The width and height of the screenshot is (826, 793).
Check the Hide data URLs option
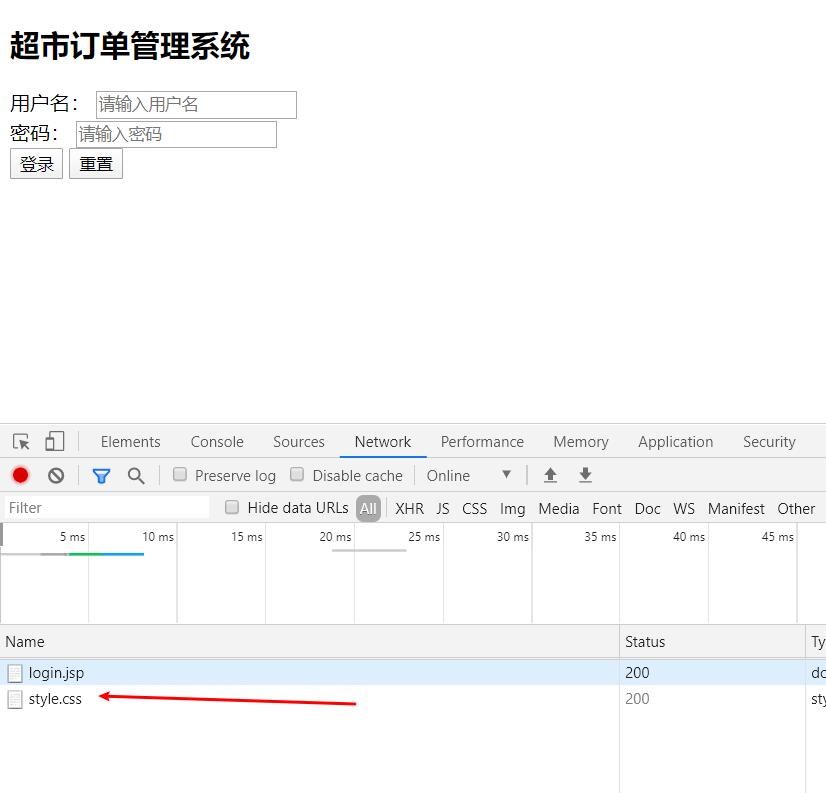click(232, 507)
